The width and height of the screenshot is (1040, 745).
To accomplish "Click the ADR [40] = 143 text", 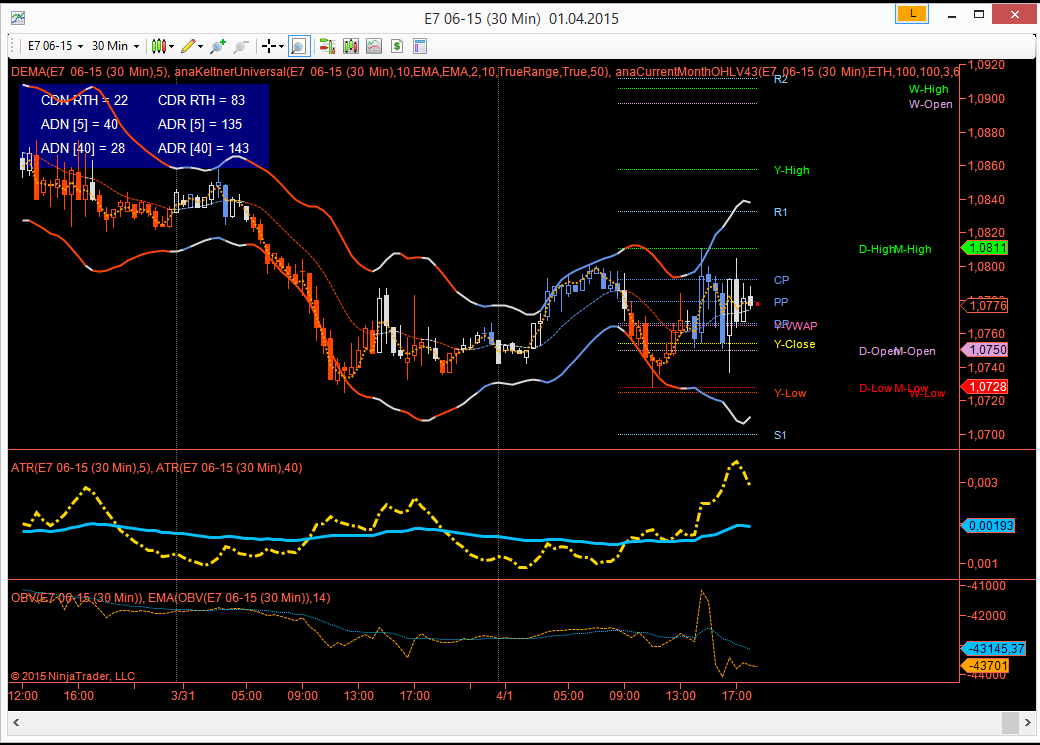I will click(x=204, y=148).
